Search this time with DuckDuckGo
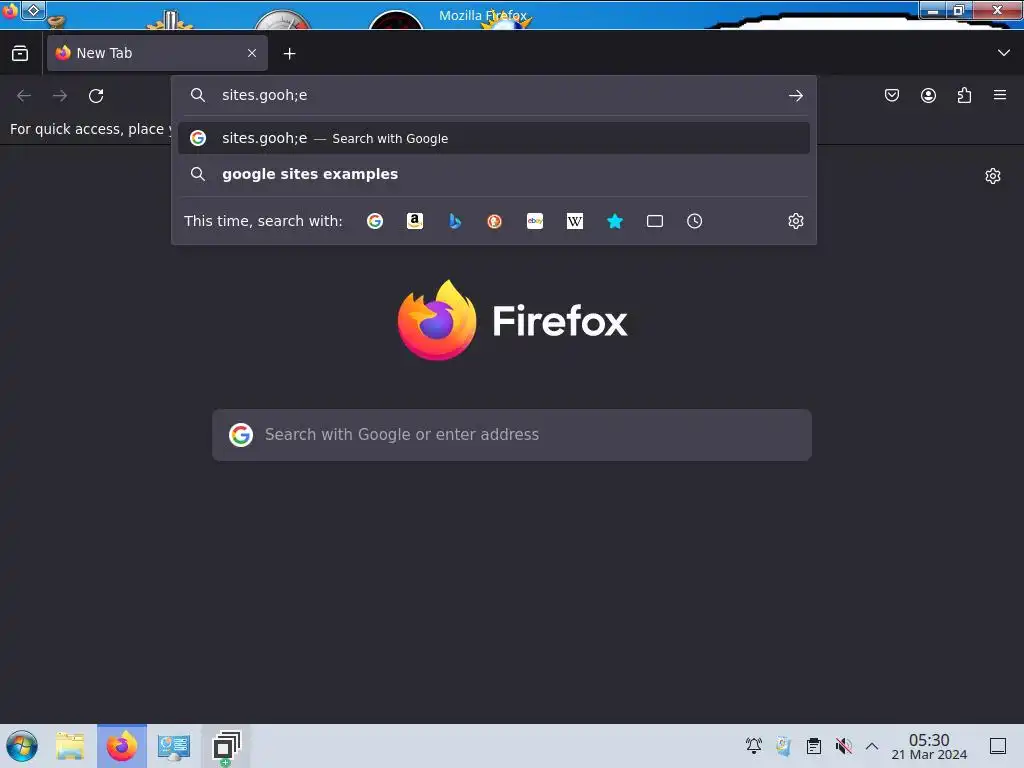Viewport: 1024px width, 768px height. 494,221
